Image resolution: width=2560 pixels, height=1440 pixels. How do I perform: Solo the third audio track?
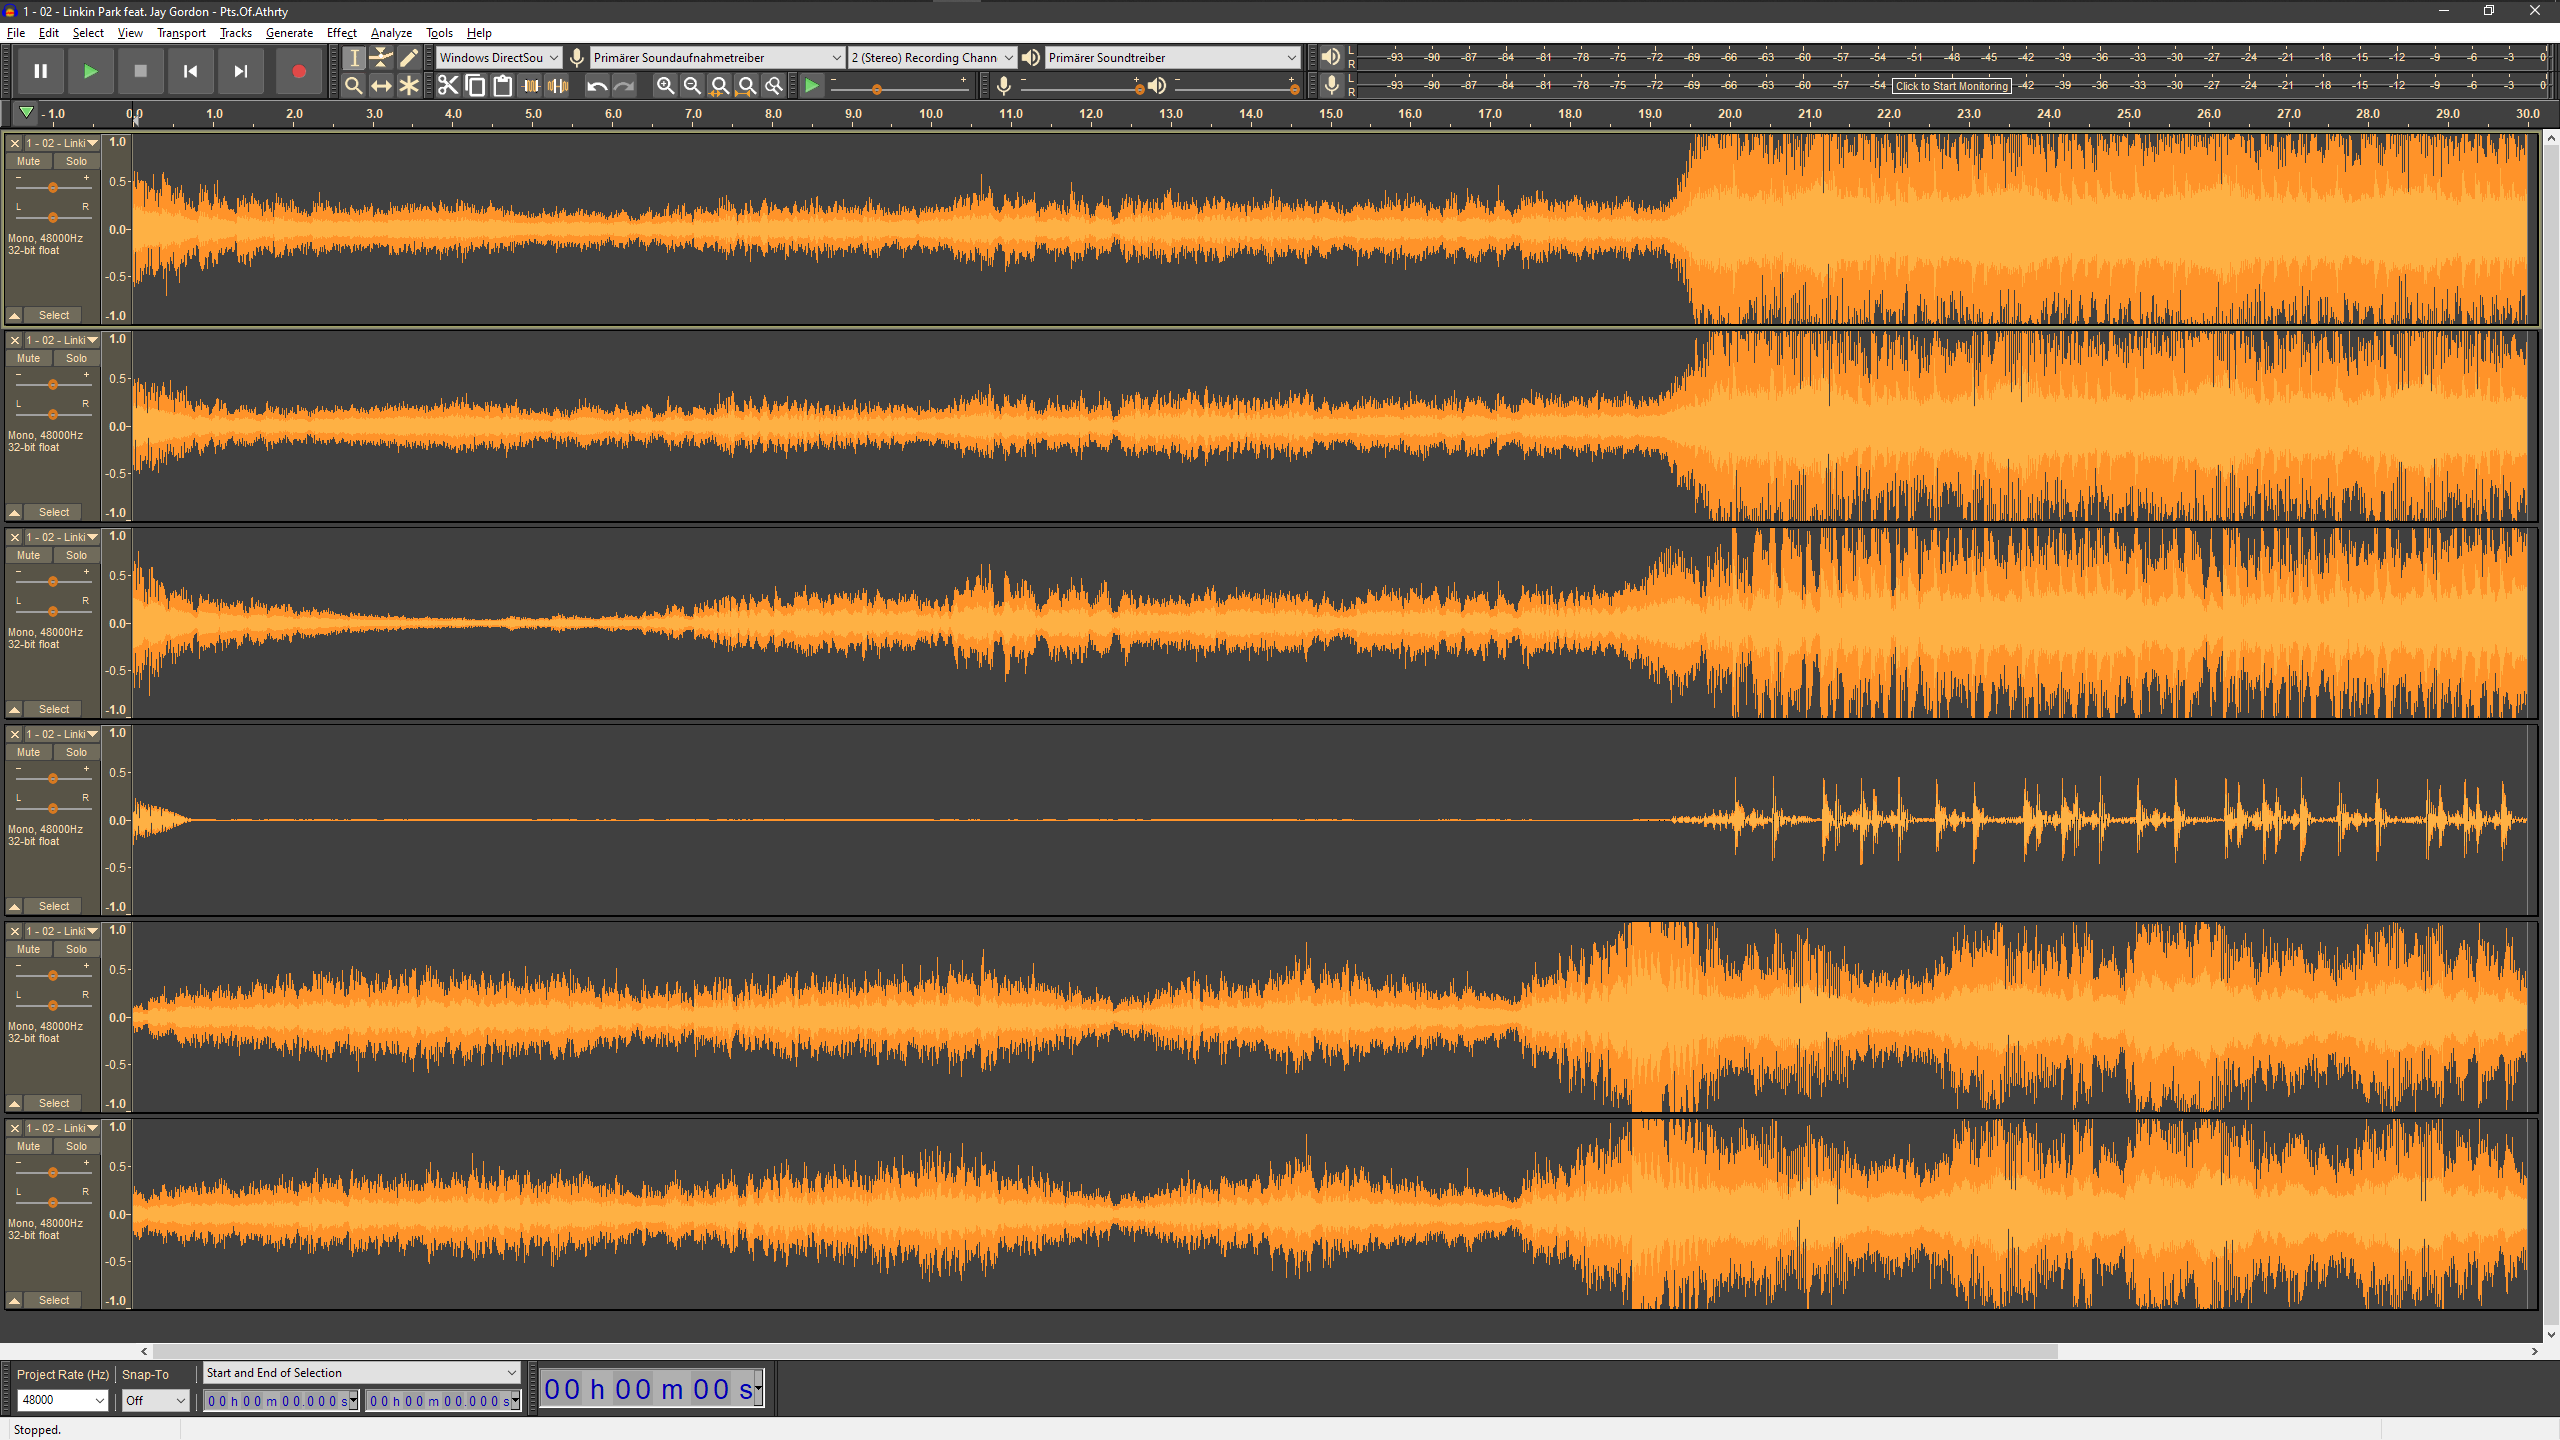click(x=76, y=555)
